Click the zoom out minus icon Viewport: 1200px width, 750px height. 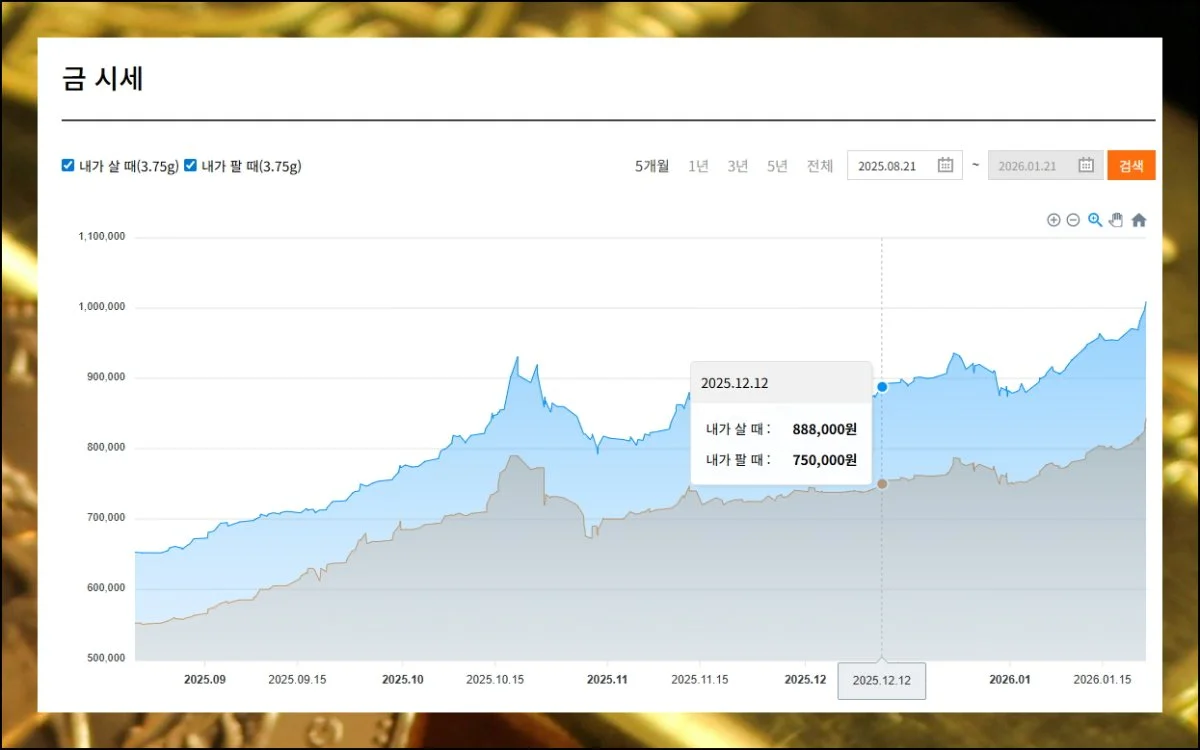[1073, 220]
